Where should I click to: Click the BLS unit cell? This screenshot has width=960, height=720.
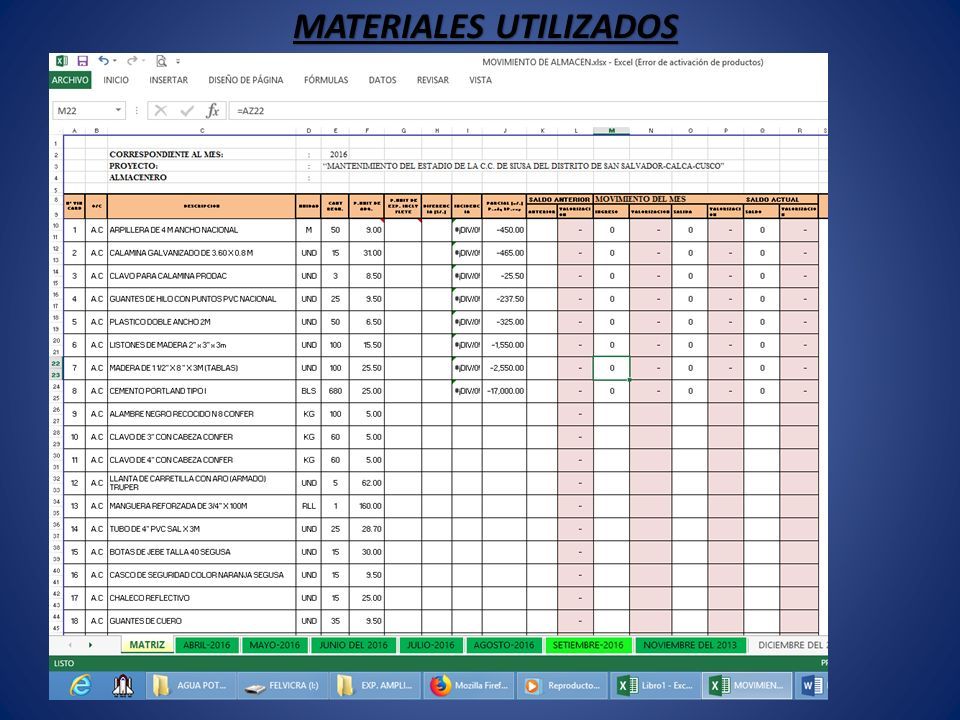[309, 391]
